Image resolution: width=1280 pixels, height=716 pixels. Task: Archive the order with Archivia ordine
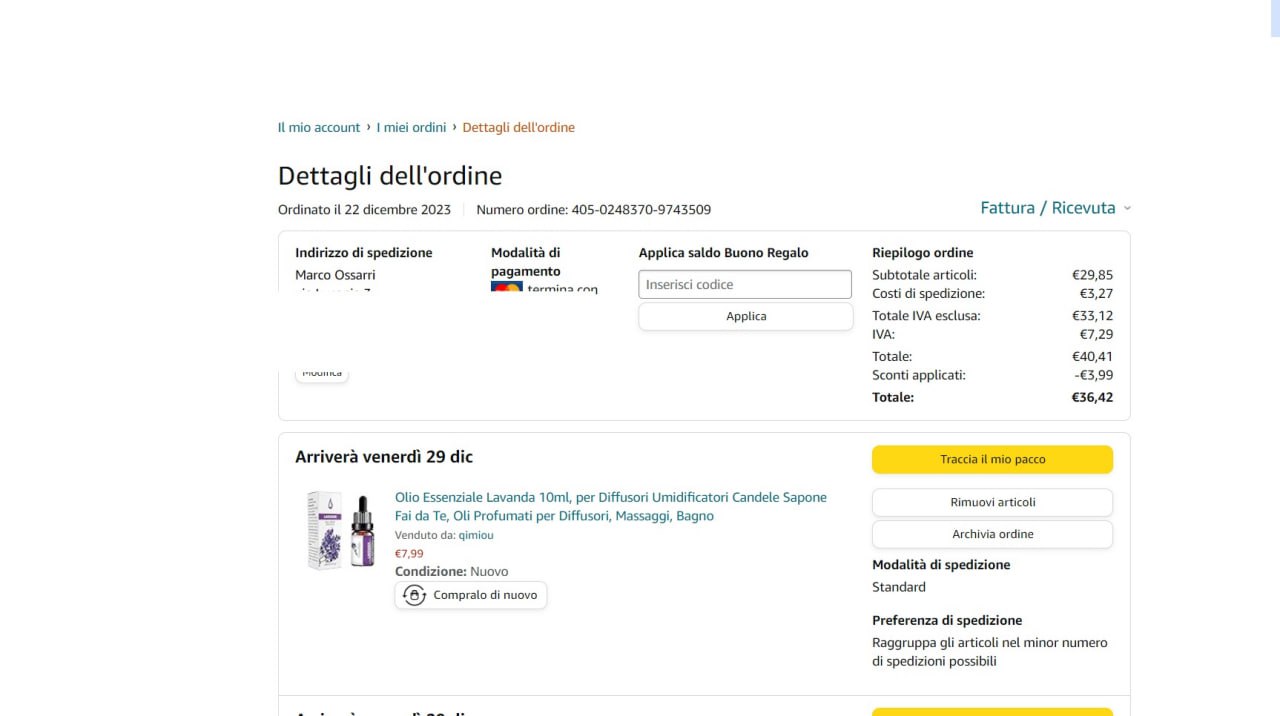click(x=992, y=534)
